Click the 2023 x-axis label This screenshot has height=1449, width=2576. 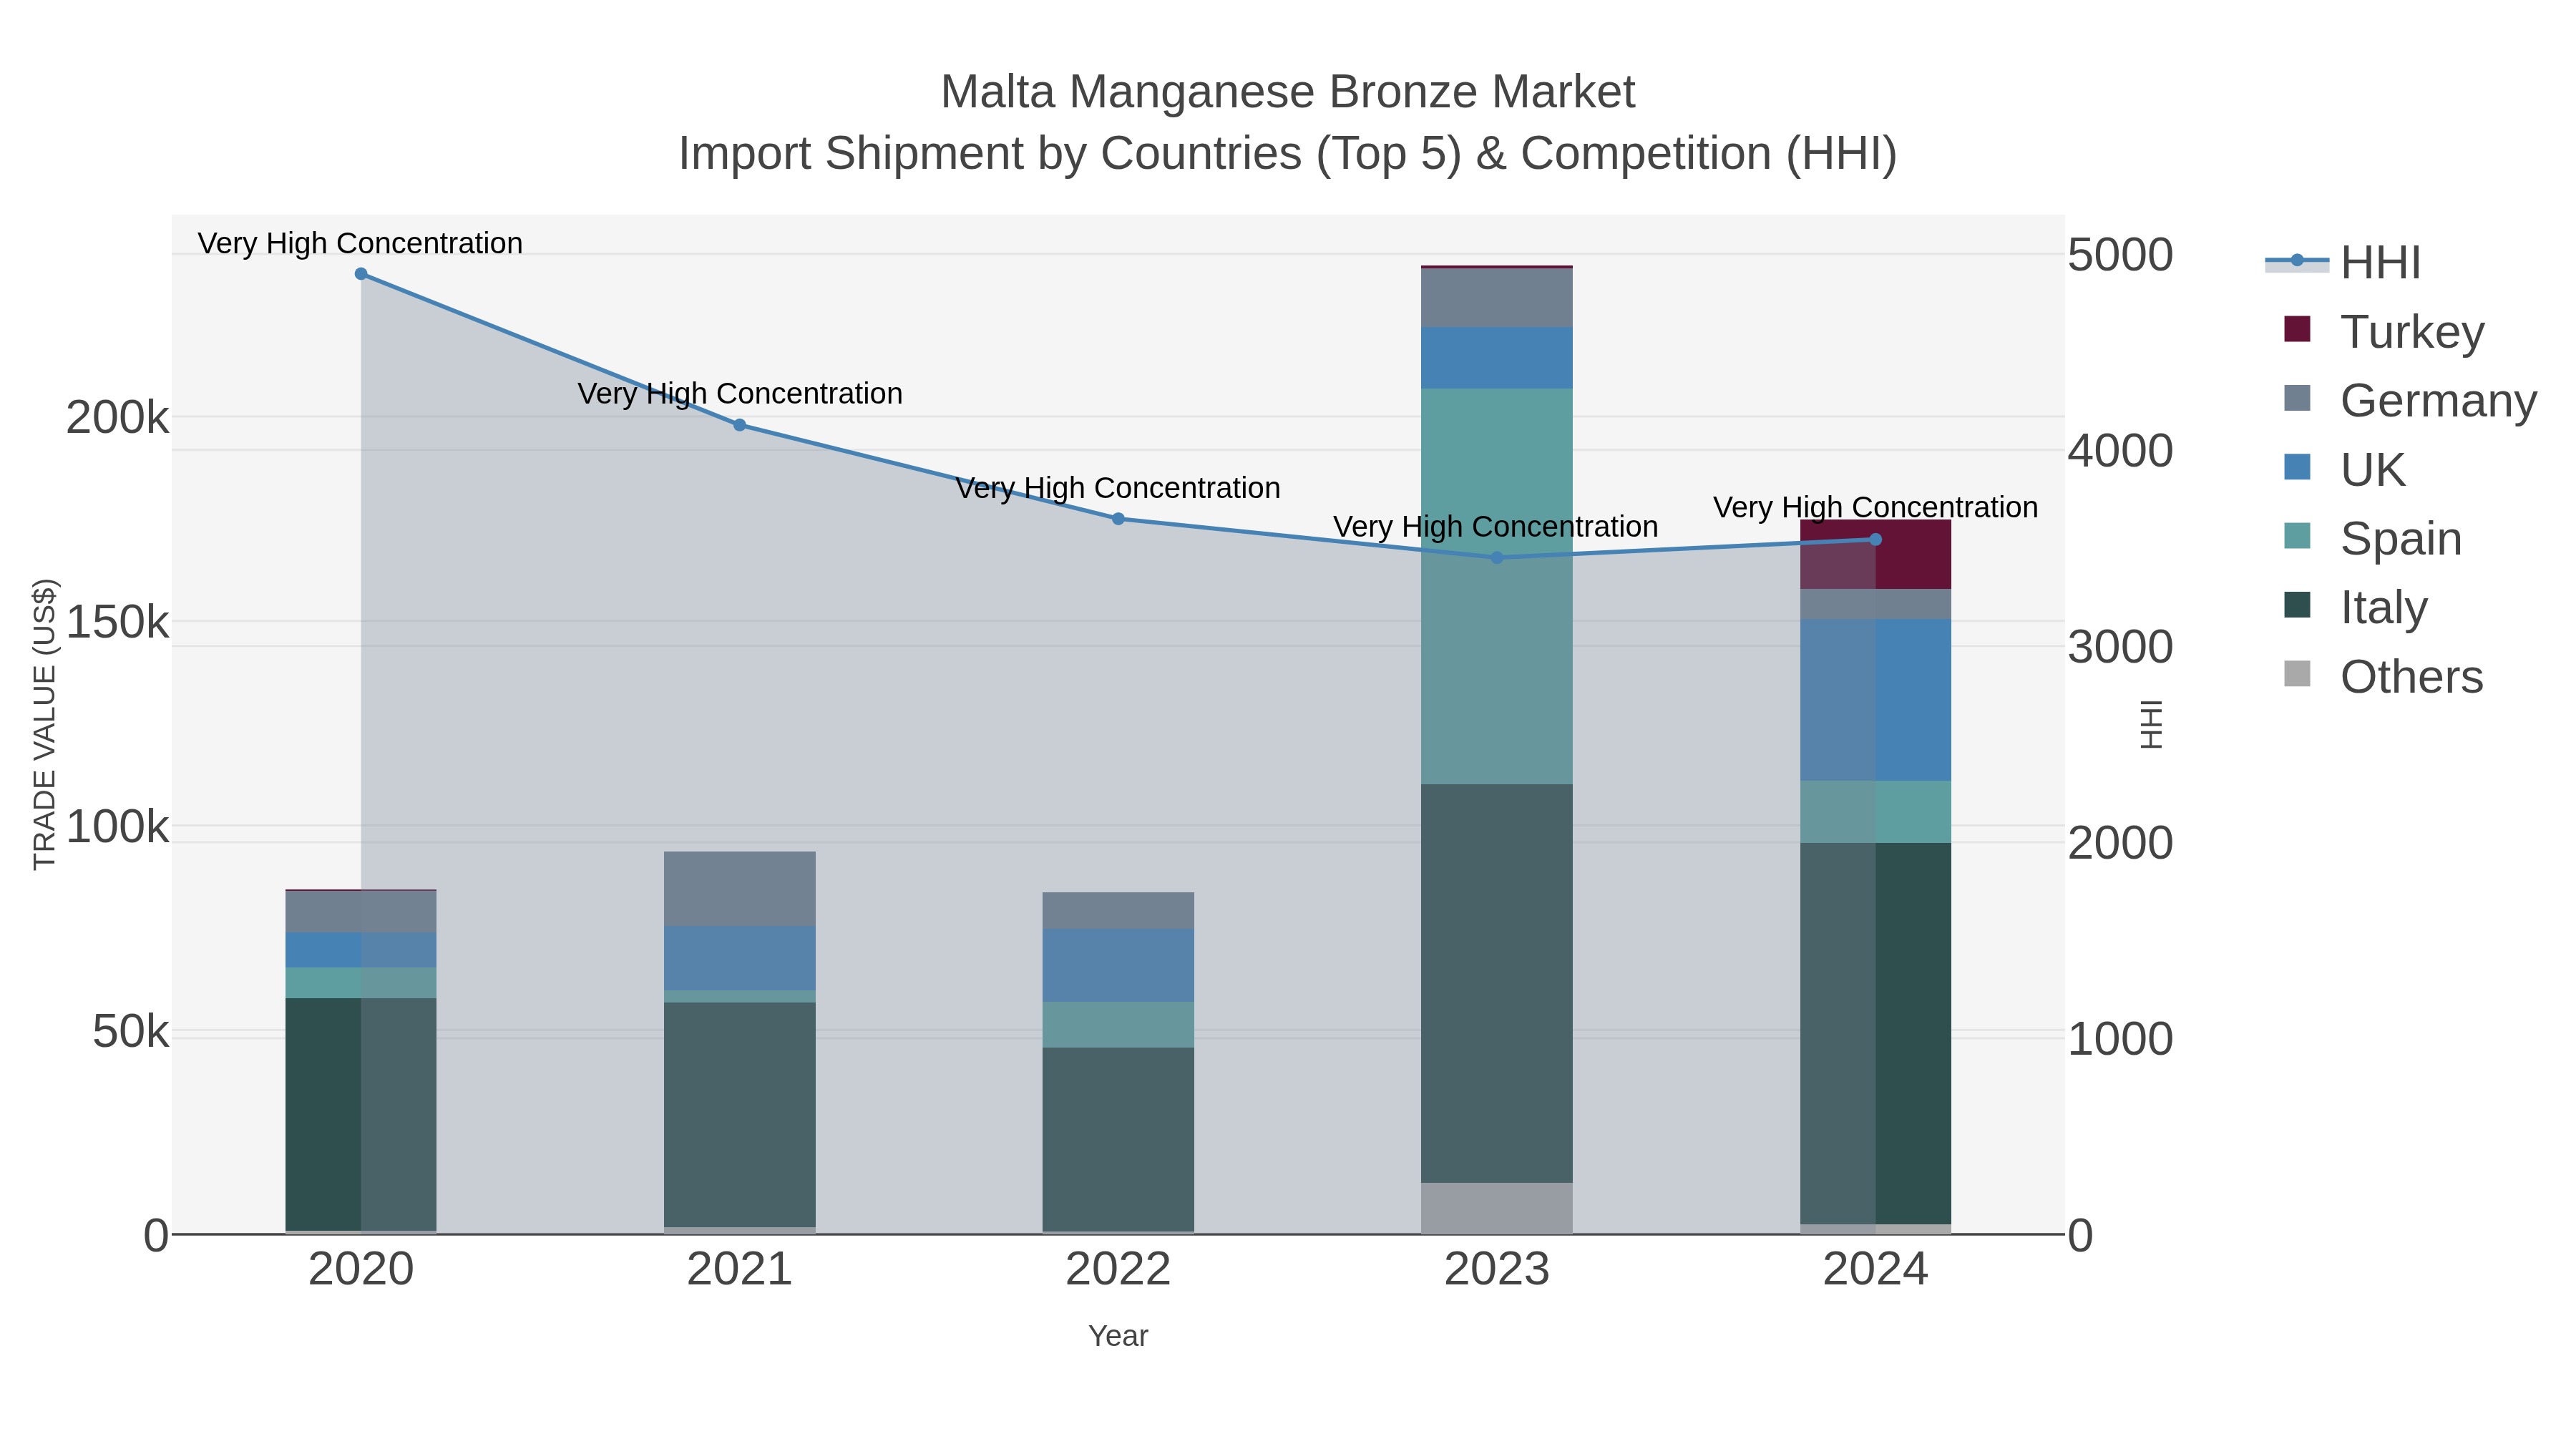[x=1497, y=1270]
